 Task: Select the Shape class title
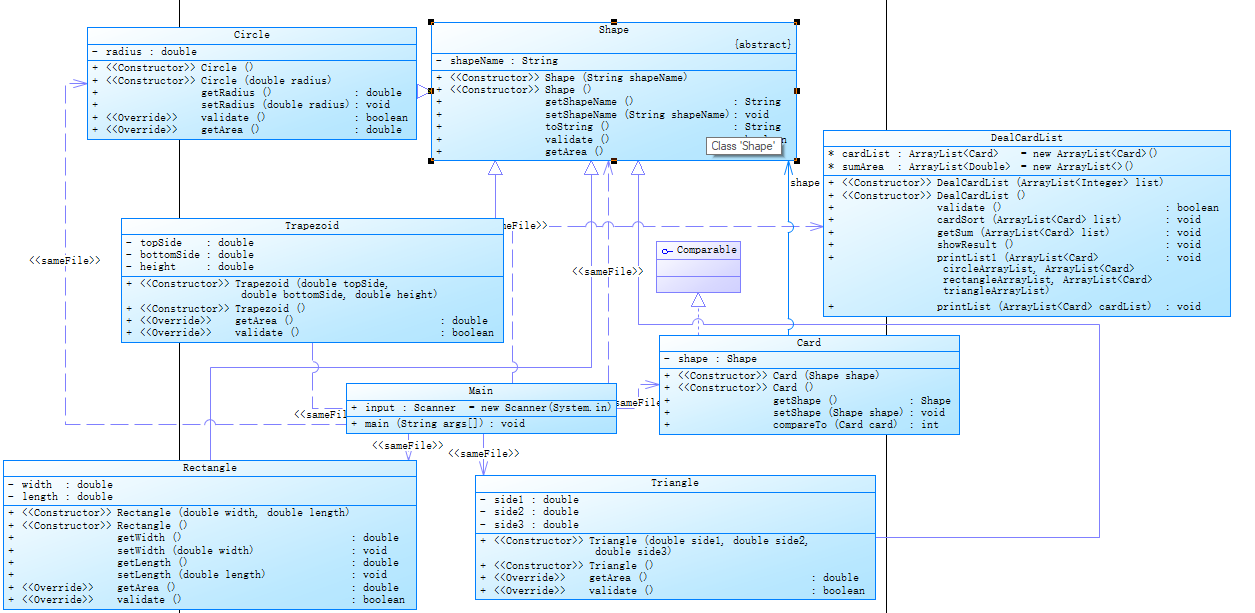(x=613, y=30)
